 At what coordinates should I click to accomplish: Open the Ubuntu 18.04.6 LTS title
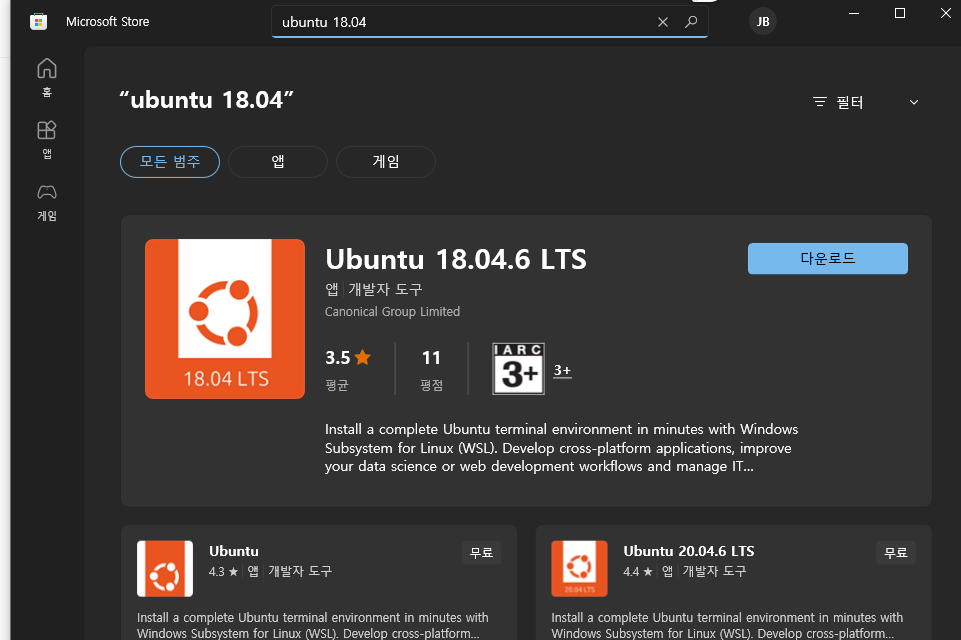pyautogui.click(x=456, y=259)
